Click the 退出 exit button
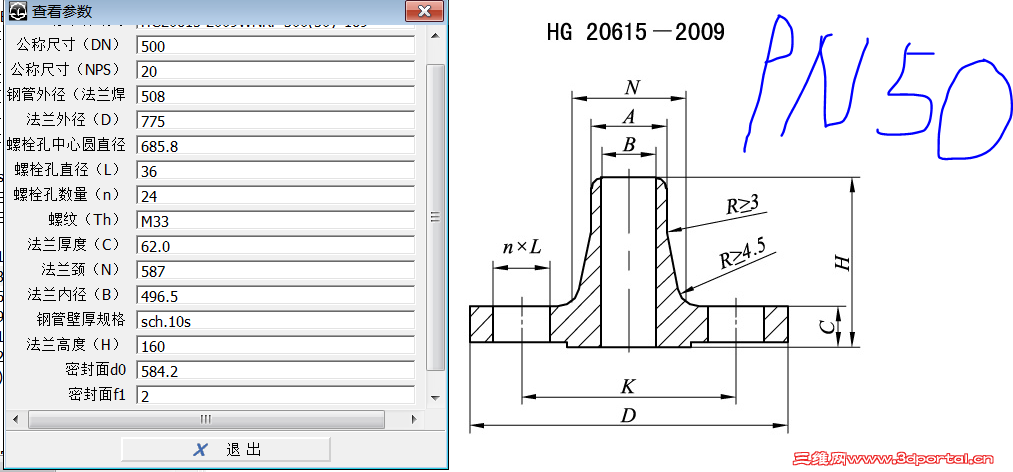This screenshot has height=472, width=1013. (x=225, y=449)
